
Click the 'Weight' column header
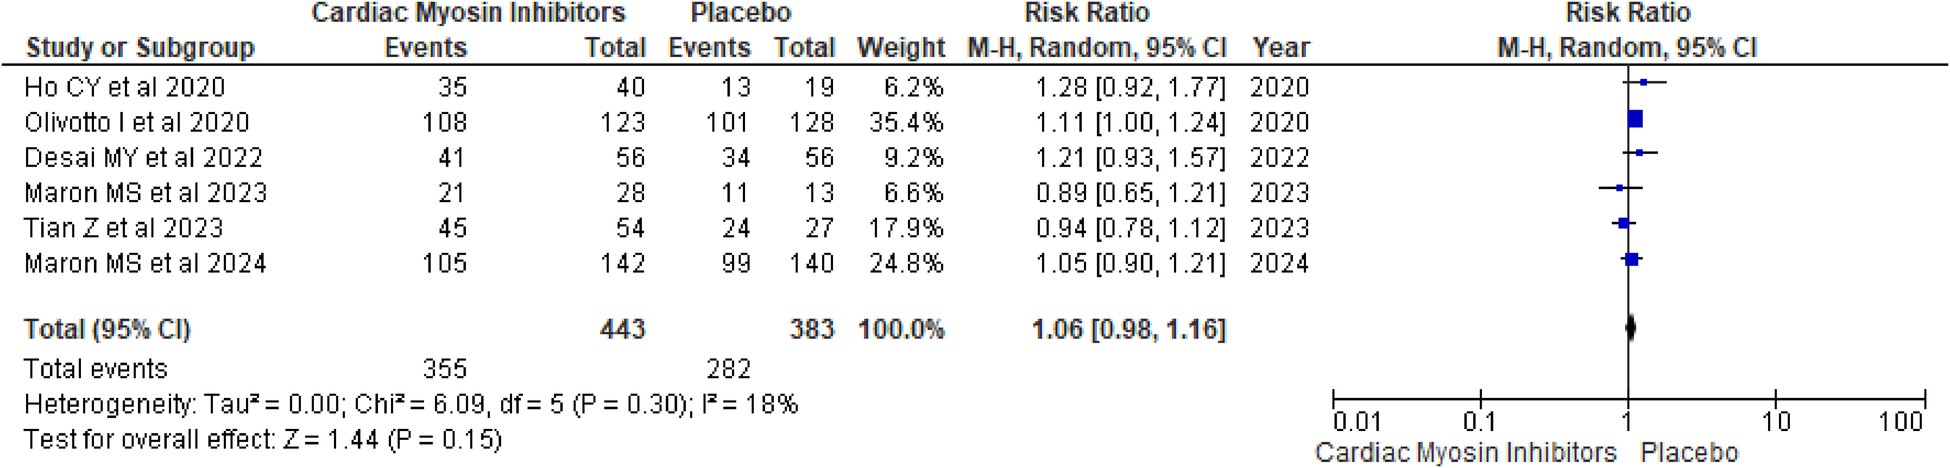coord(900,48)
